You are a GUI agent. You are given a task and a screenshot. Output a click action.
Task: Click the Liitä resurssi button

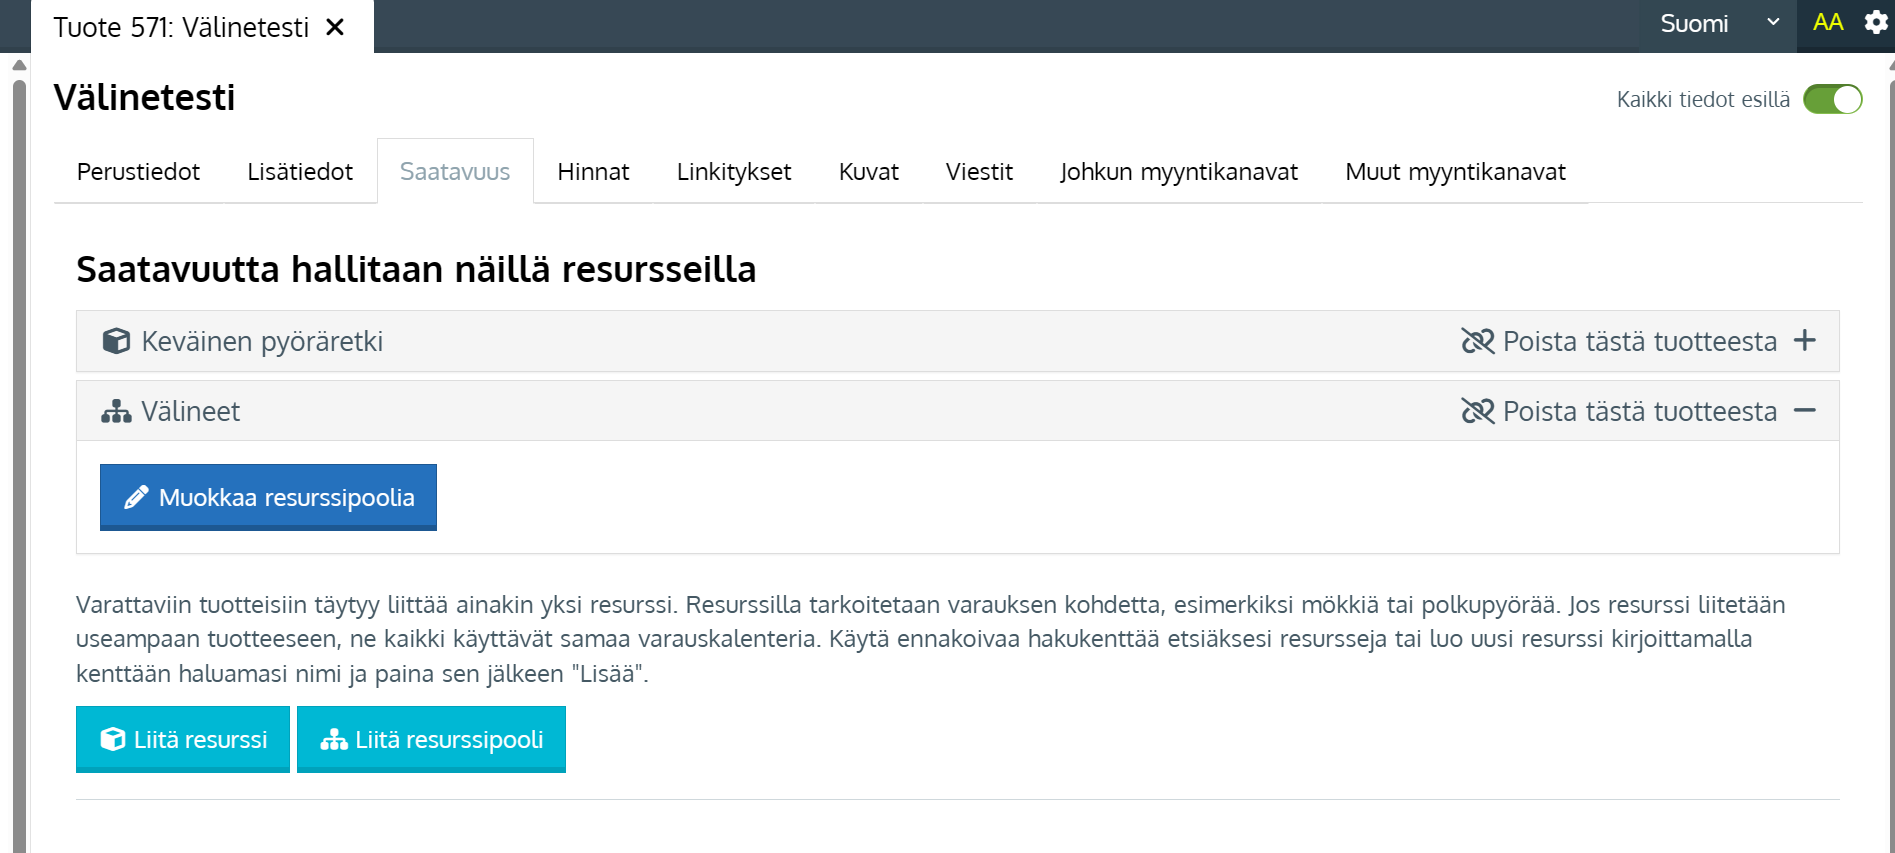click(x=183, y=739)
